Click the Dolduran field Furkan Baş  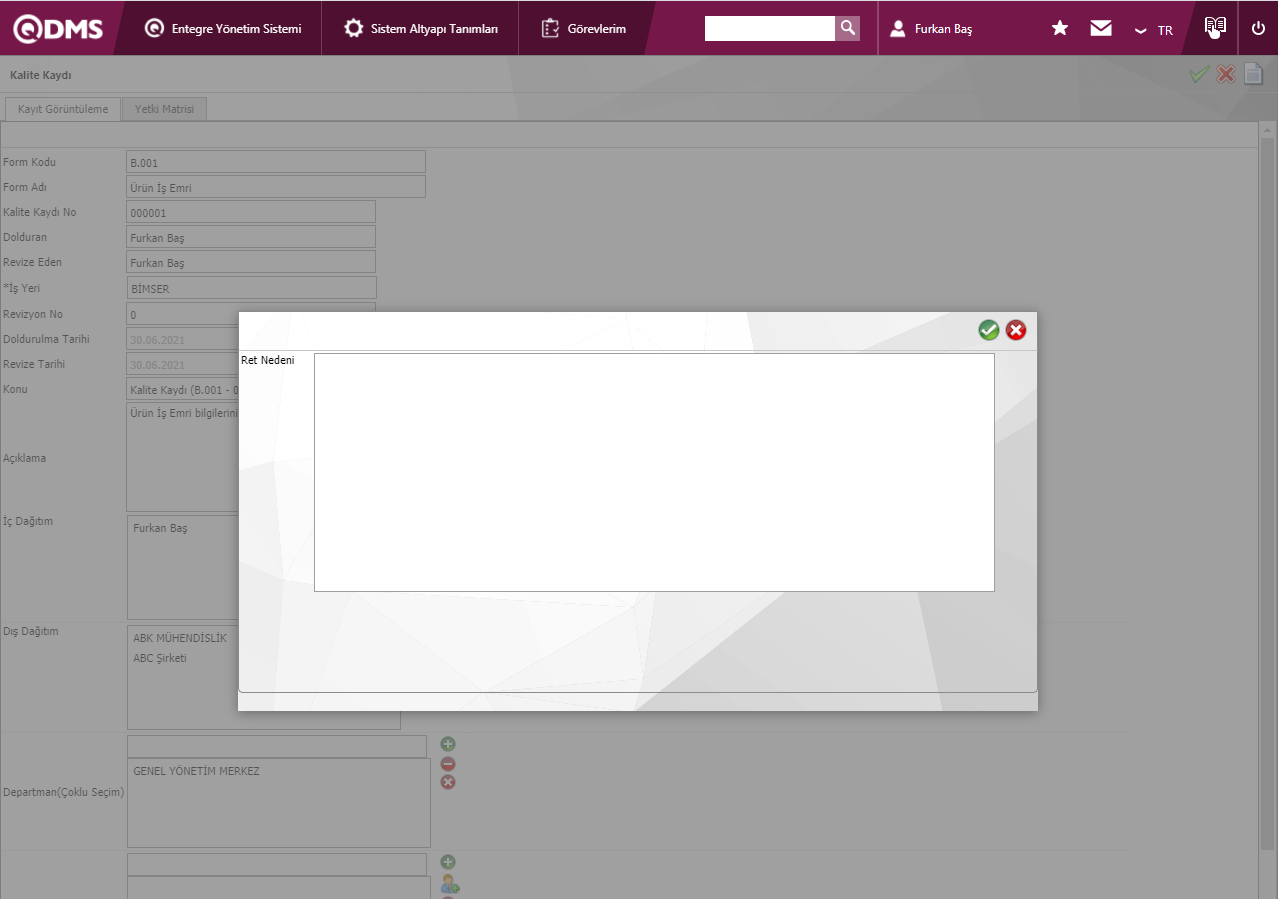coord(251,237)
